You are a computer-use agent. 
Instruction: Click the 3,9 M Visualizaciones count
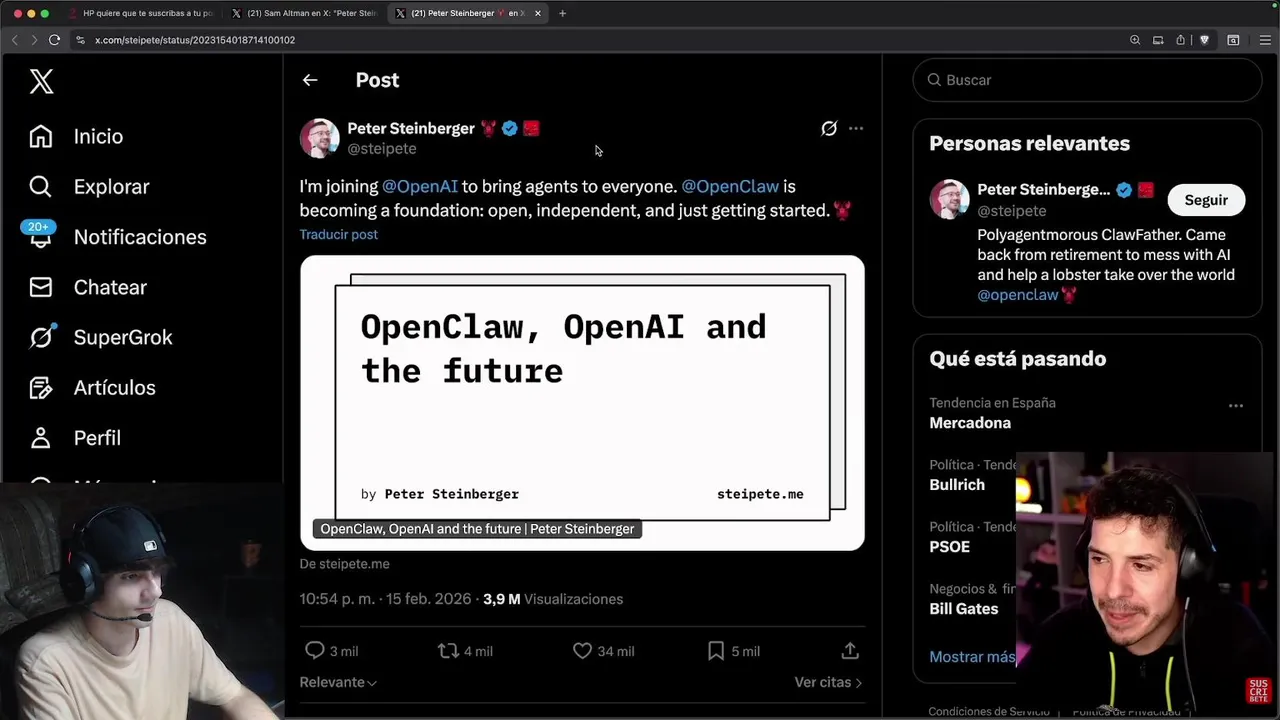[553, 599]
